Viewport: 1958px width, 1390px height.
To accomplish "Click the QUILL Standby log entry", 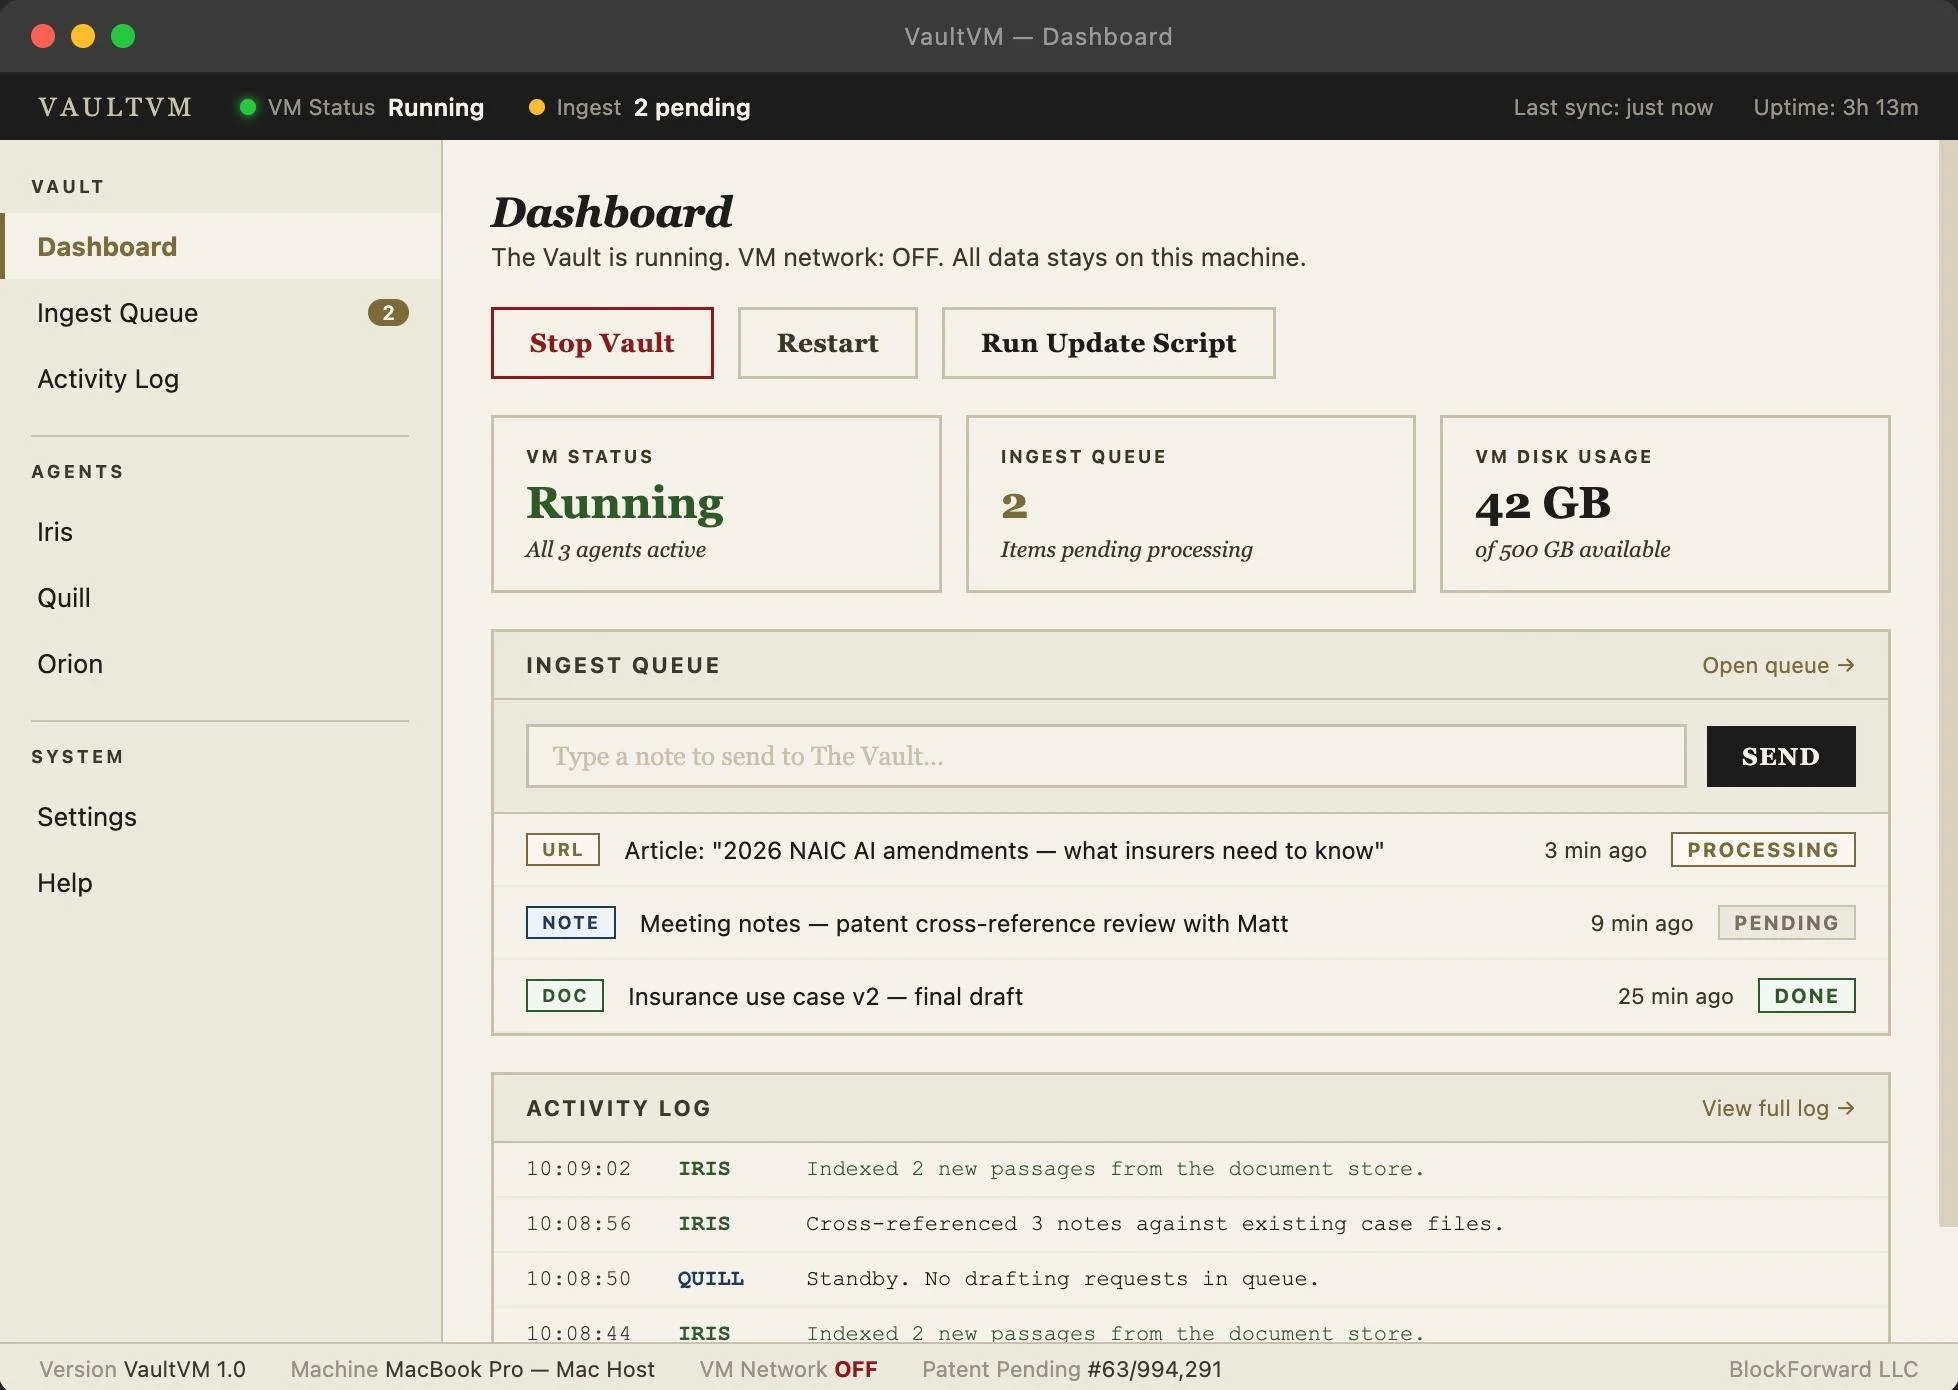I will pyautogui.click(x=1190, y=1279).
